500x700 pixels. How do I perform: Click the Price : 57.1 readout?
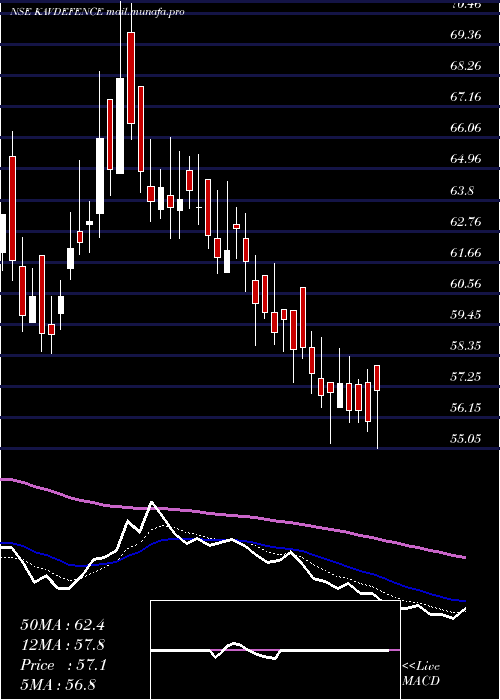63,665
